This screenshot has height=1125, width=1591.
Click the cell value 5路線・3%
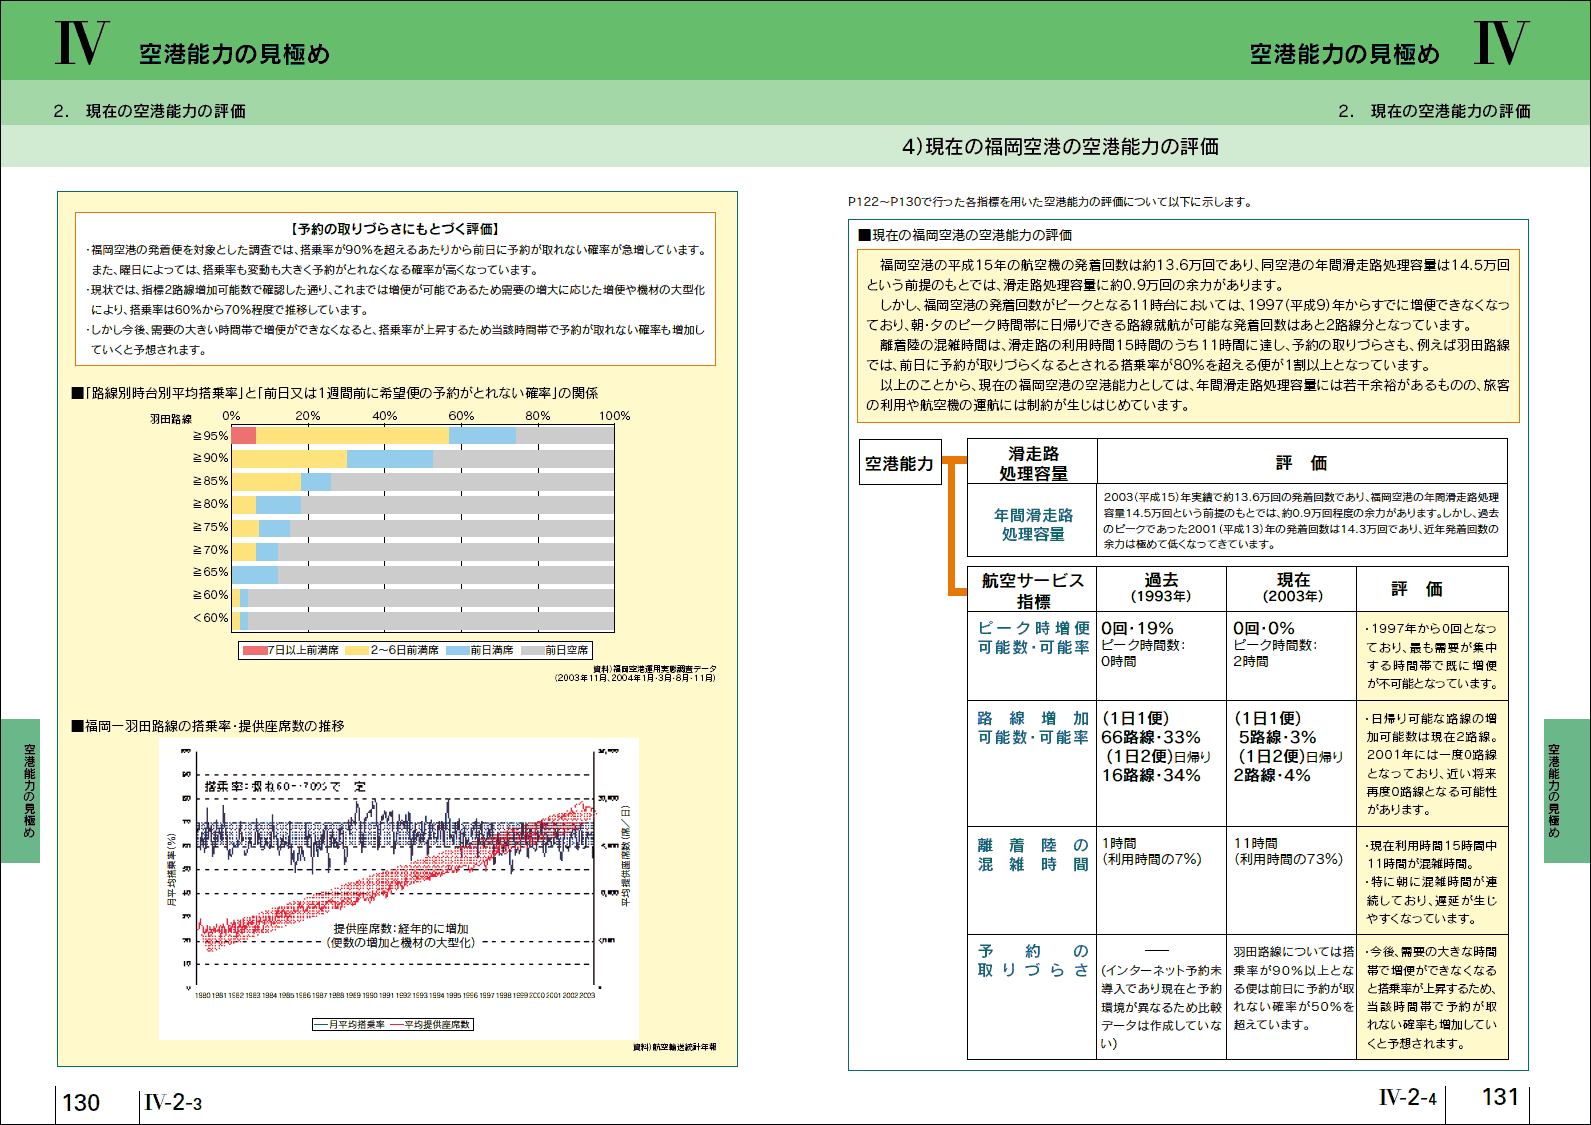(1278, 737)
